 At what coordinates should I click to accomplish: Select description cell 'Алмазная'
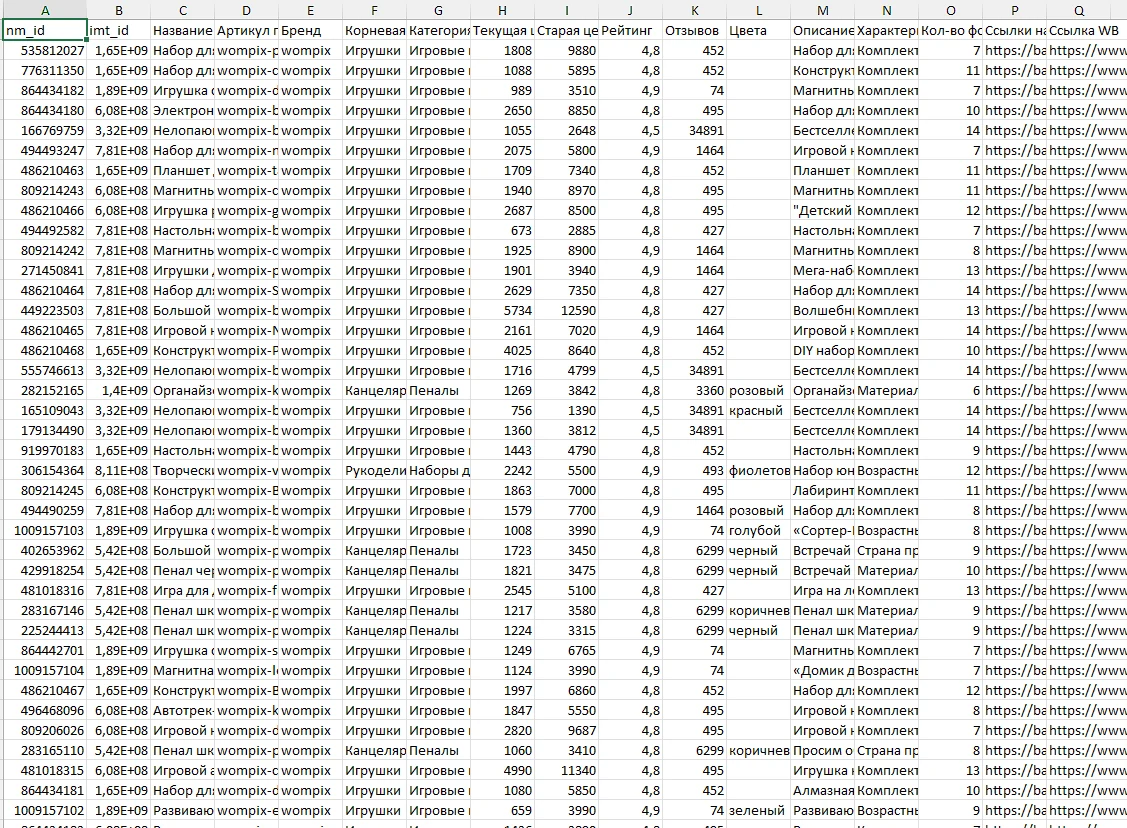[x=822, y=790]
